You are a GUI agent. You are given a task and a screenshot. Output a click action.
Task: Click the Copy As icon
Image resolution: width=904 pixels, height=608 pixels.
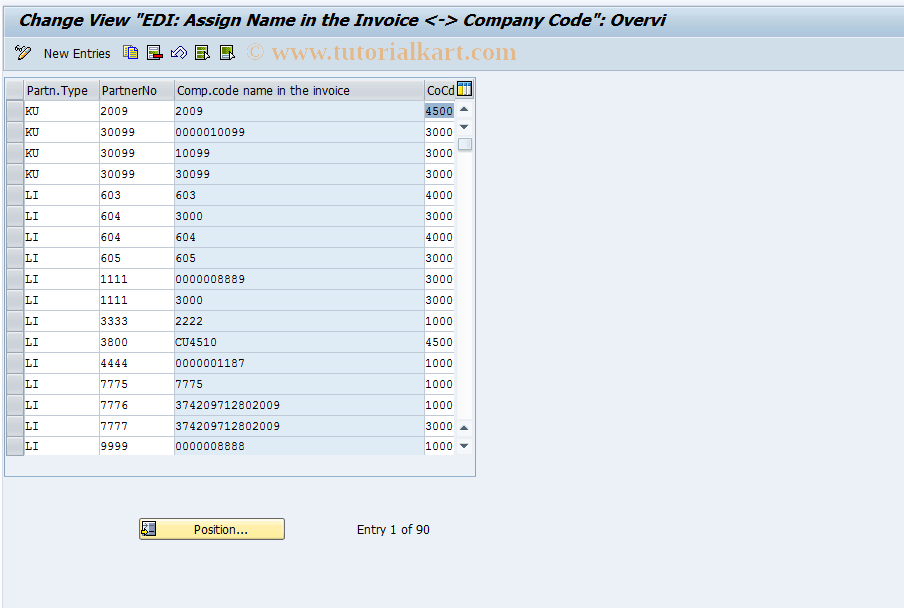click(x=130, y=53)
